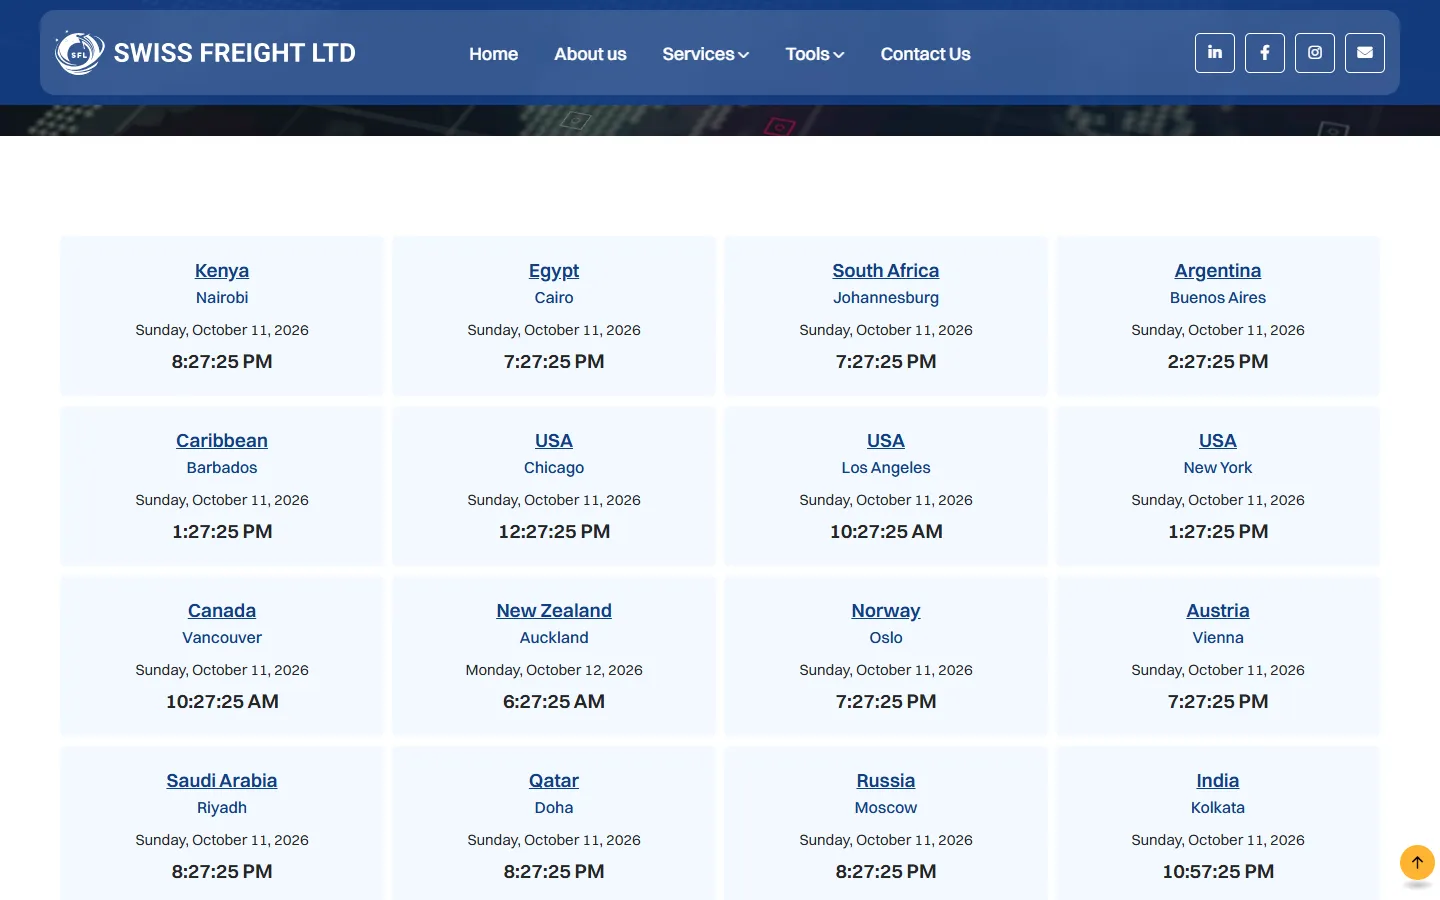Image resolution: width=1440 pixels, height=900 pixels.
Task: Click the SWISS FREIGHT LTD brand name
Action: pyautogui.click(x=235, y=53)
